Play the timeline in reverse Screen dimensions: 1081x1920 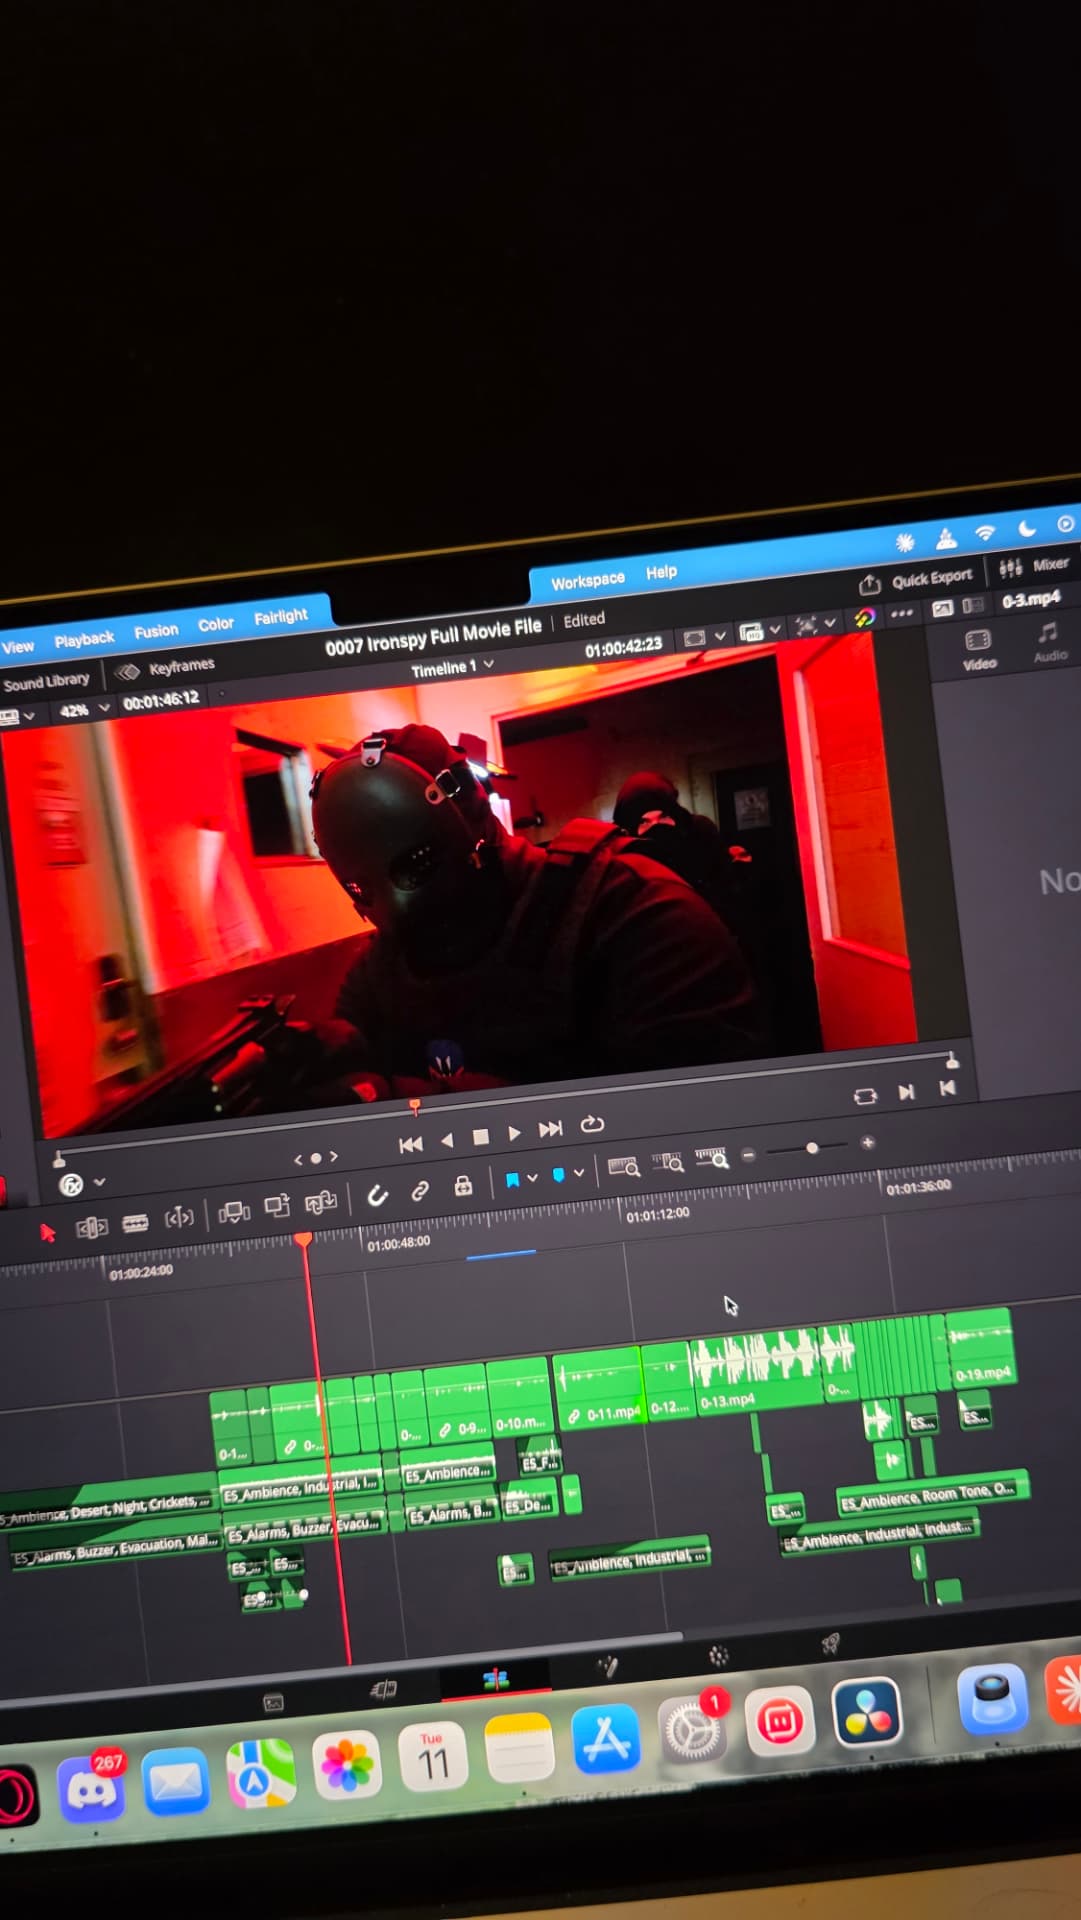click(447, 1140)
